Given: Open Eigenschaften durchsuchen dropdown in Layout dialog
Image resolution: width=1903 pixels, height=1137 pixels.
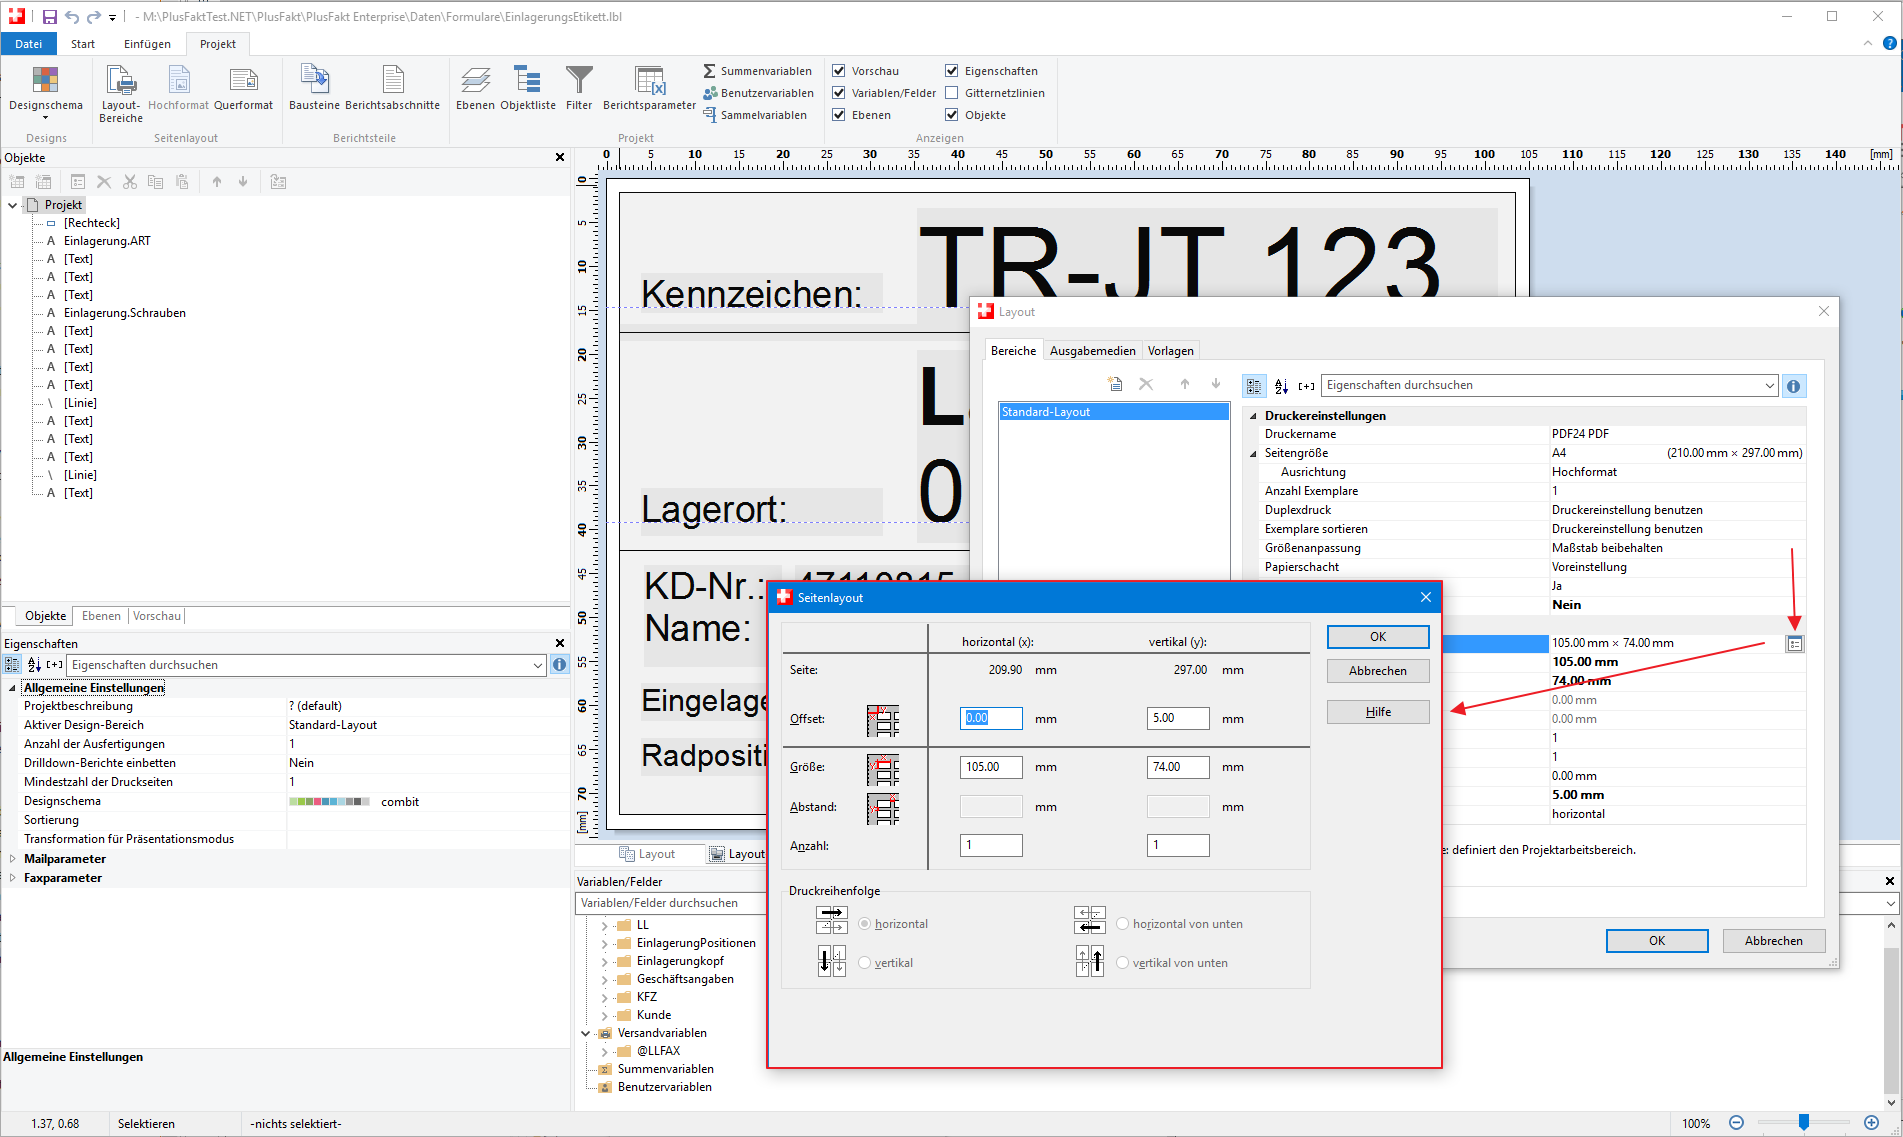Looking at the screenshot, I should tap(1769, 386).
